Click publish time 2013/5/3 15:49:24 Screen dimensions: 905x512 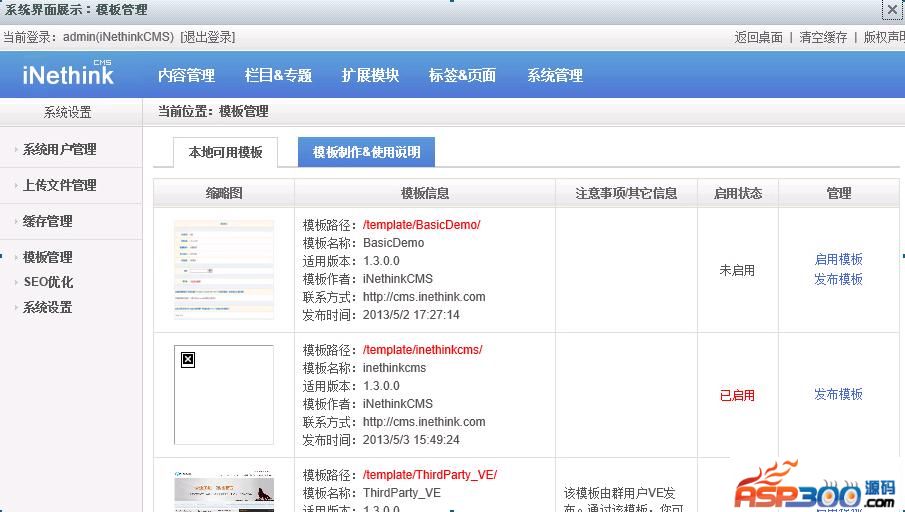[x=411, y=440]
